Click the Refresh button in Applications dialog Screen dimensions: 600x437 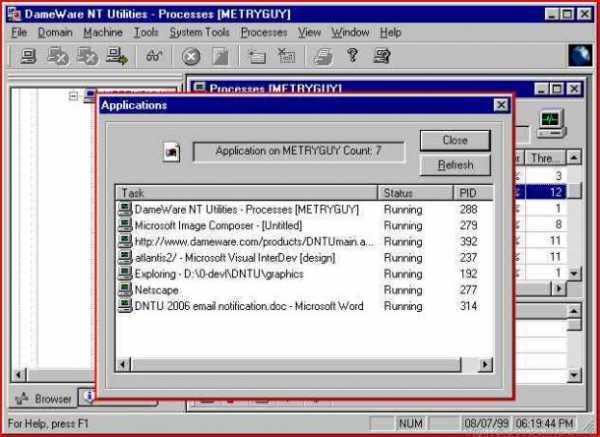tap(455, 165)
